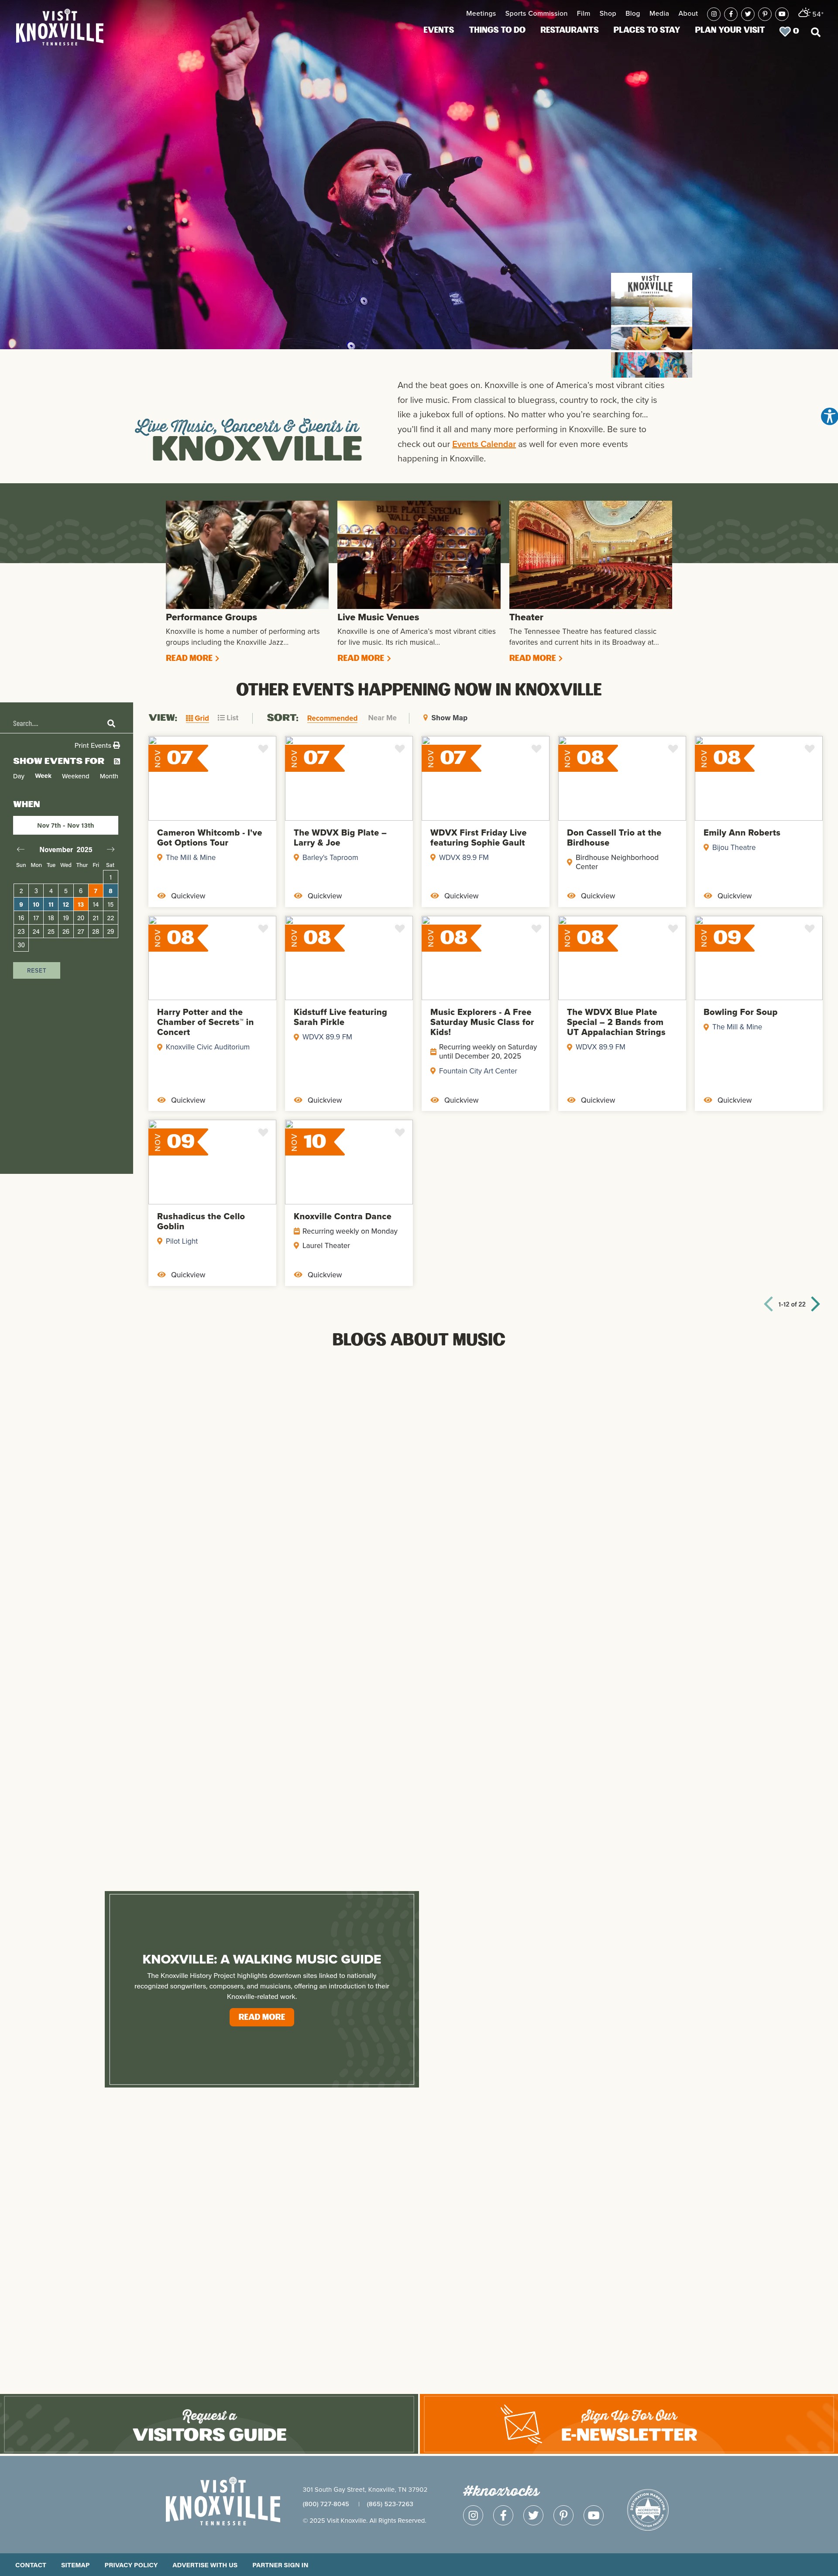838x2576 pixels.
Task: Open the accessibility widget icon
Action: tap(829, 416)
